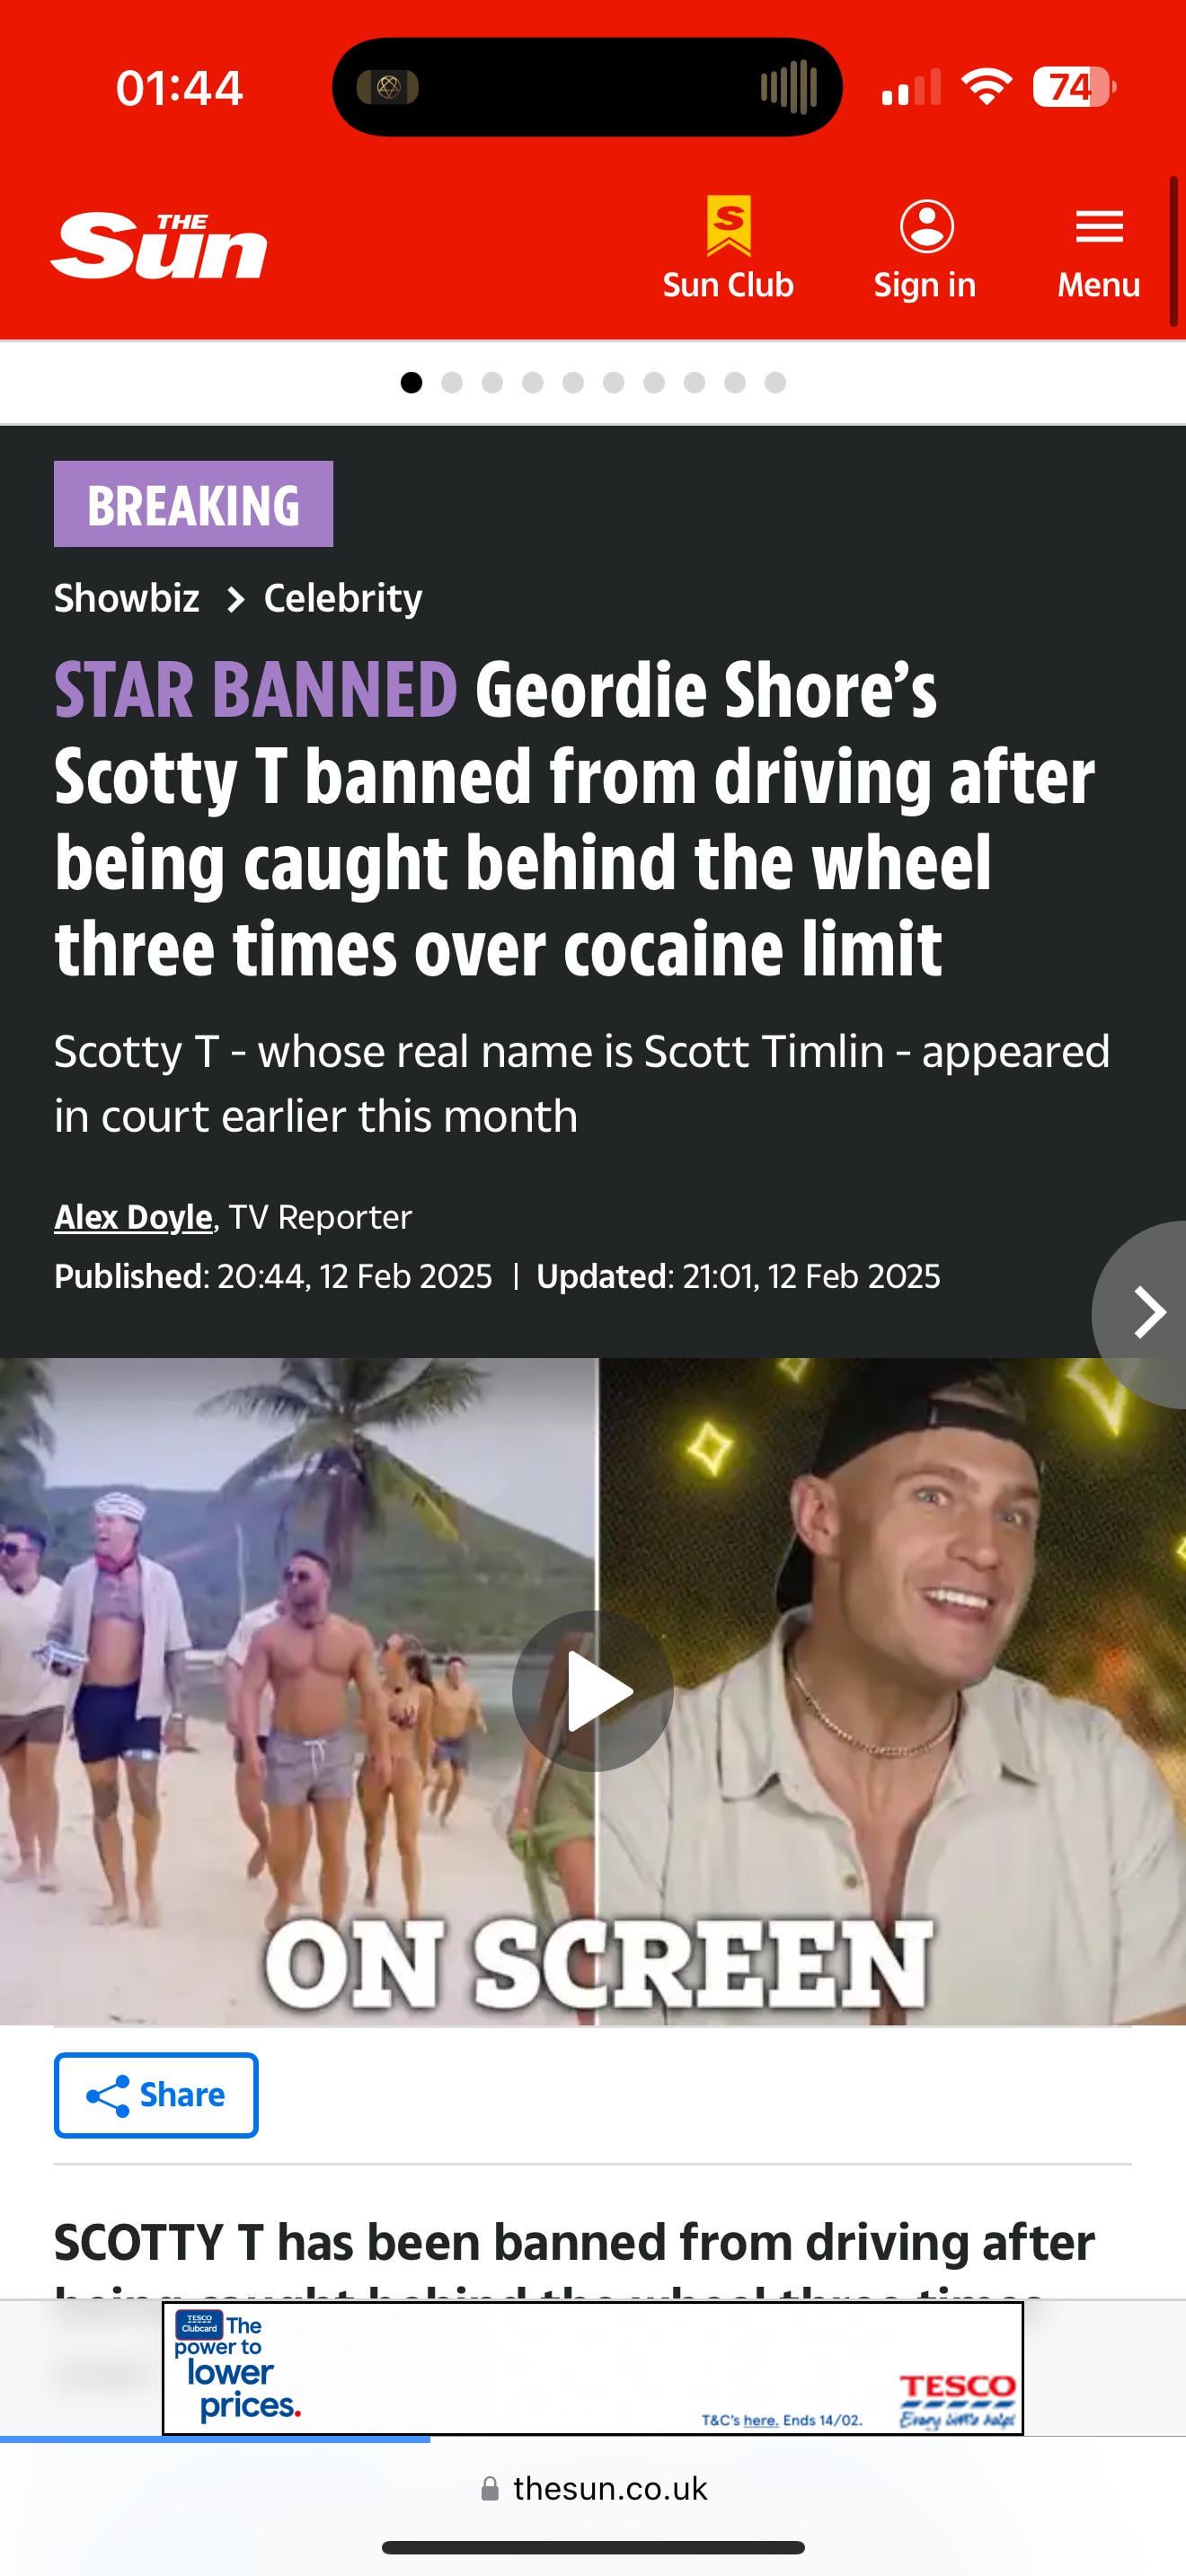Select the fifth carousel dot

click(x=573, y=382)
